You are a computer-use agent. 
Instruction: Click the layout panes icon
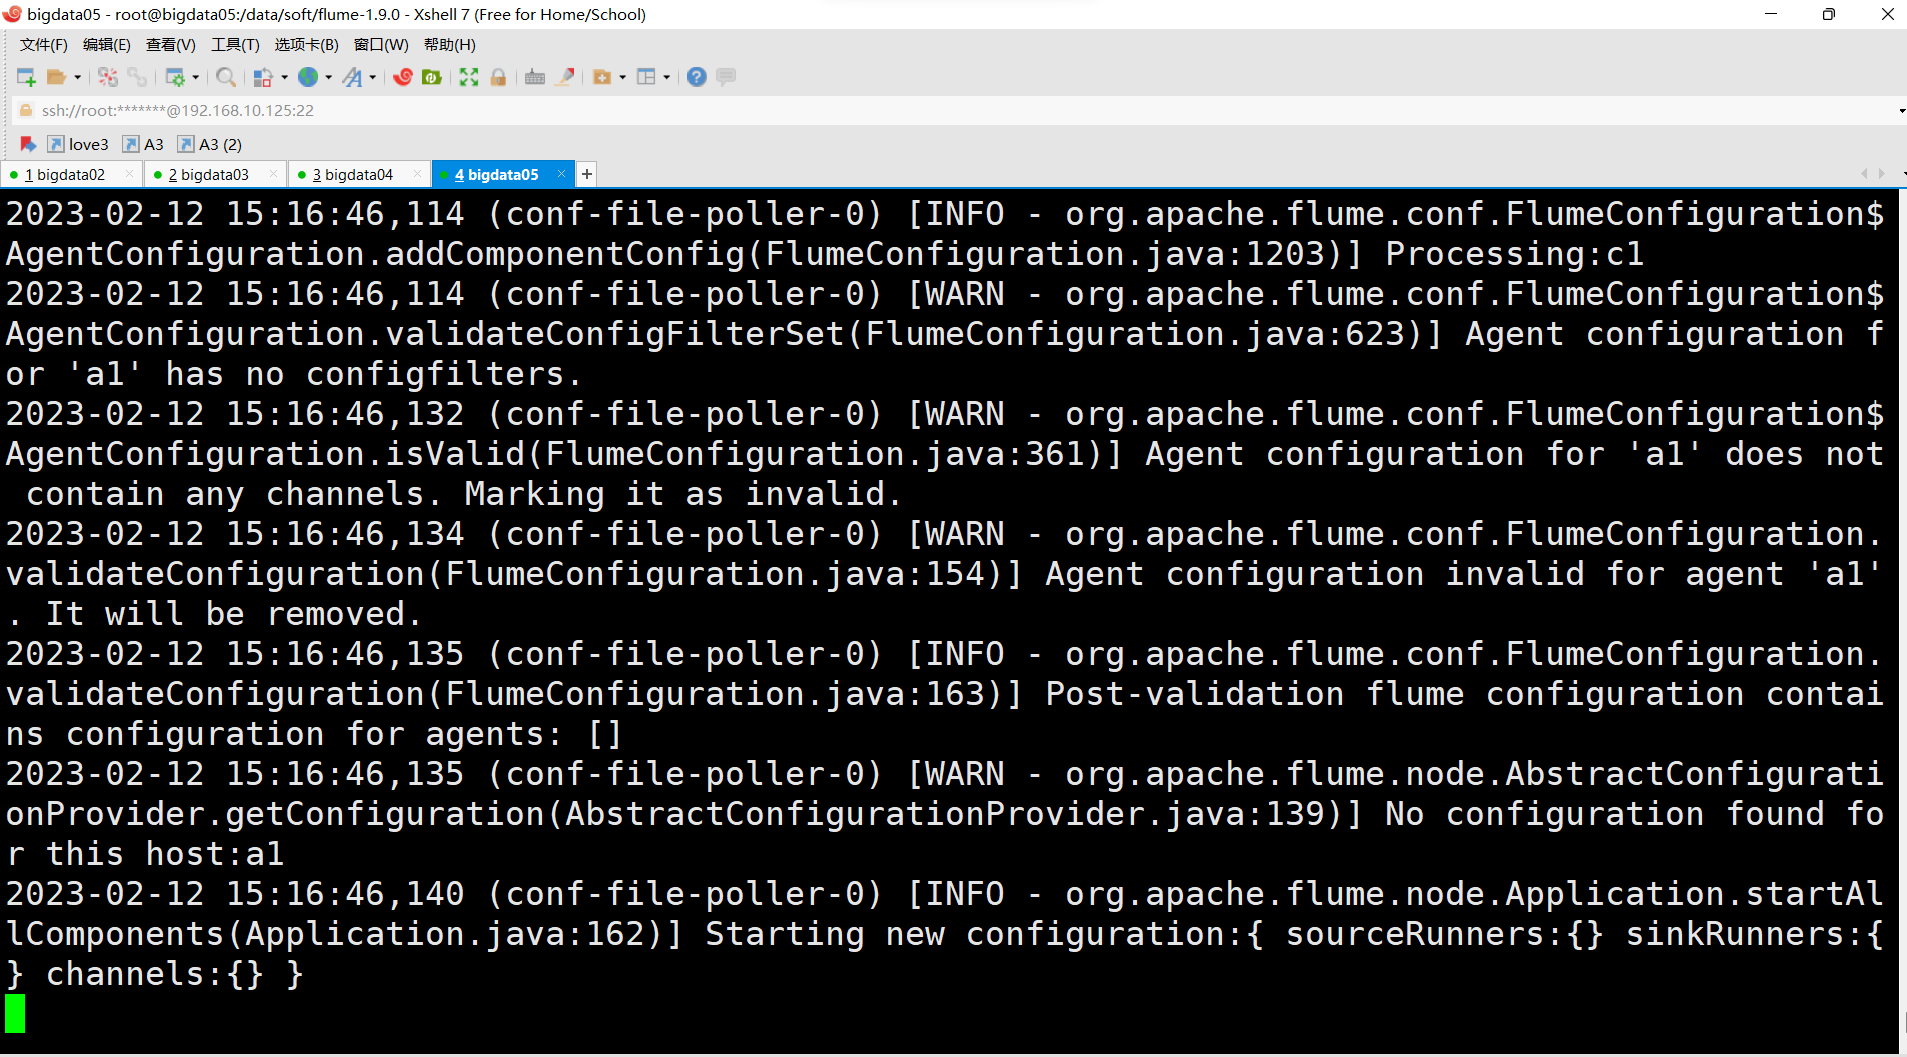click(646, 77)
